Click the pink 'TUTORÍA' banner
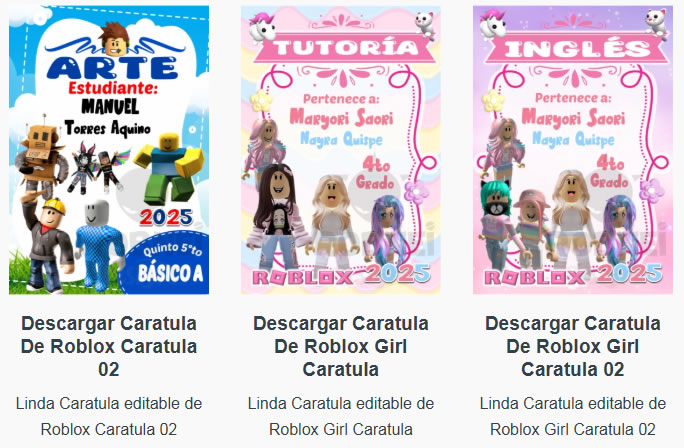Image resolution: width=684 pixels, height=448 pixels. click(345, 48)
